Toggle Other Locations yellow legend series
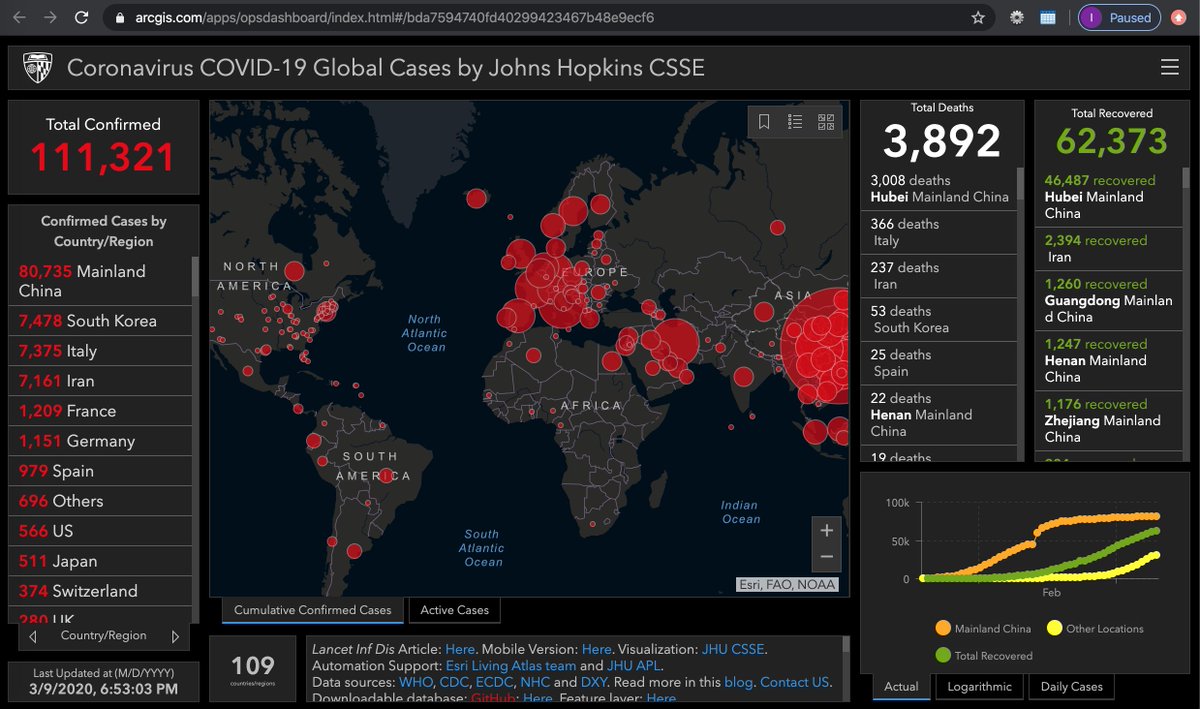 point(1094,629)
